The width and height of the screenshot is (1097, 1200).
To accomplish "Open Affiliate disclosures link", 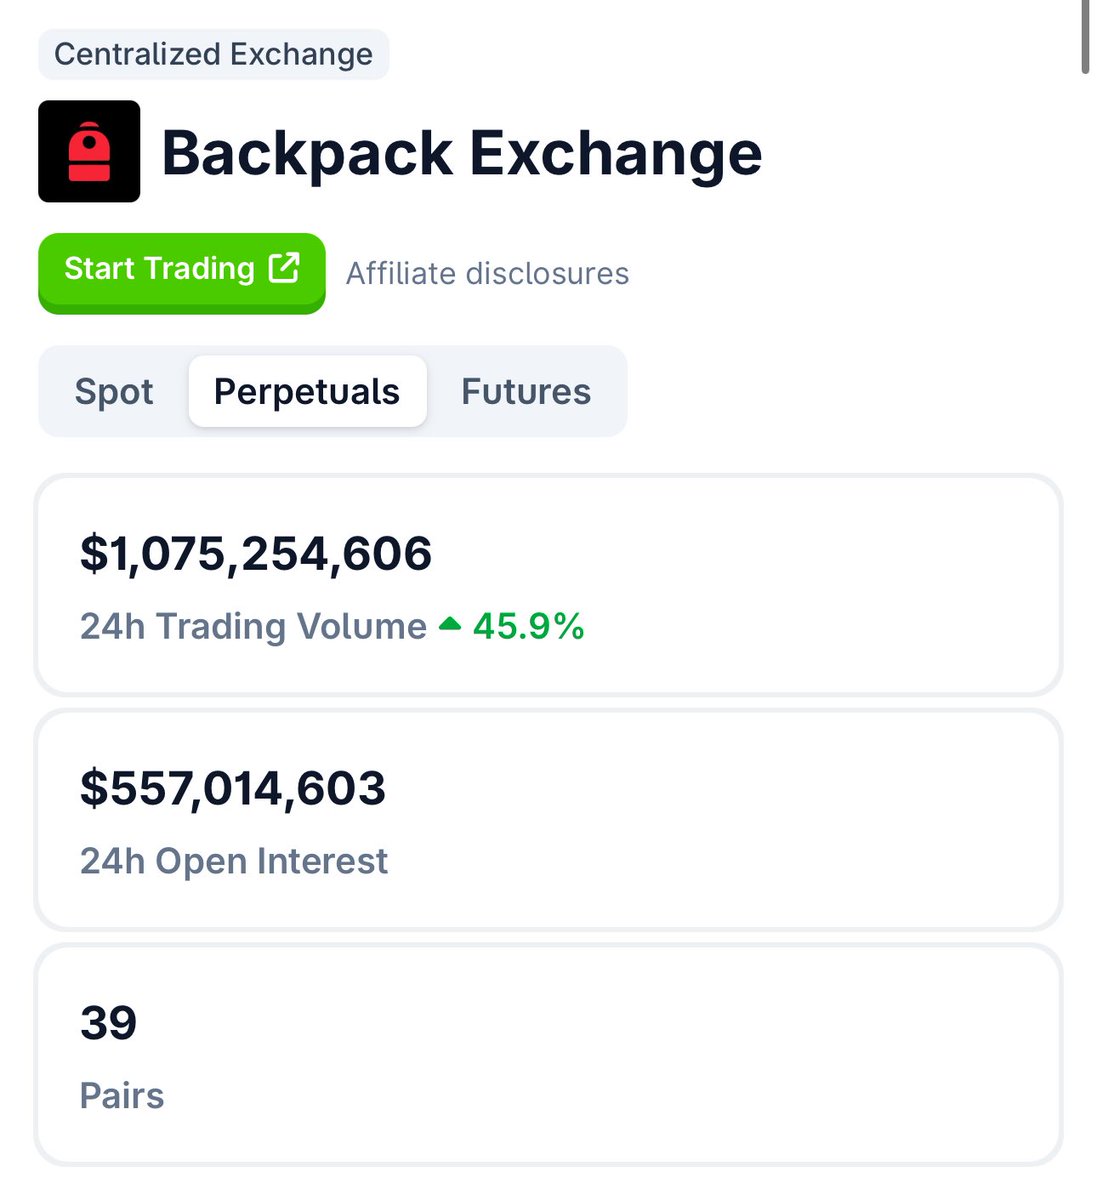I will 487,273.
